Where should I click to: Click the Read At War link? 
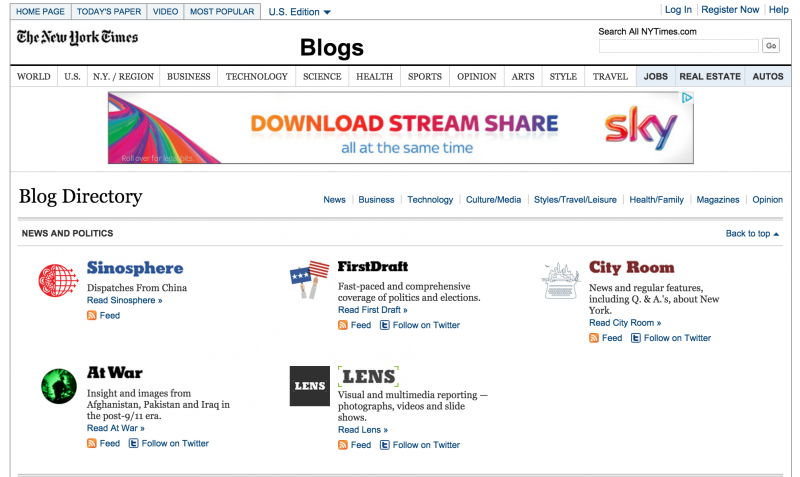(115, 429)
